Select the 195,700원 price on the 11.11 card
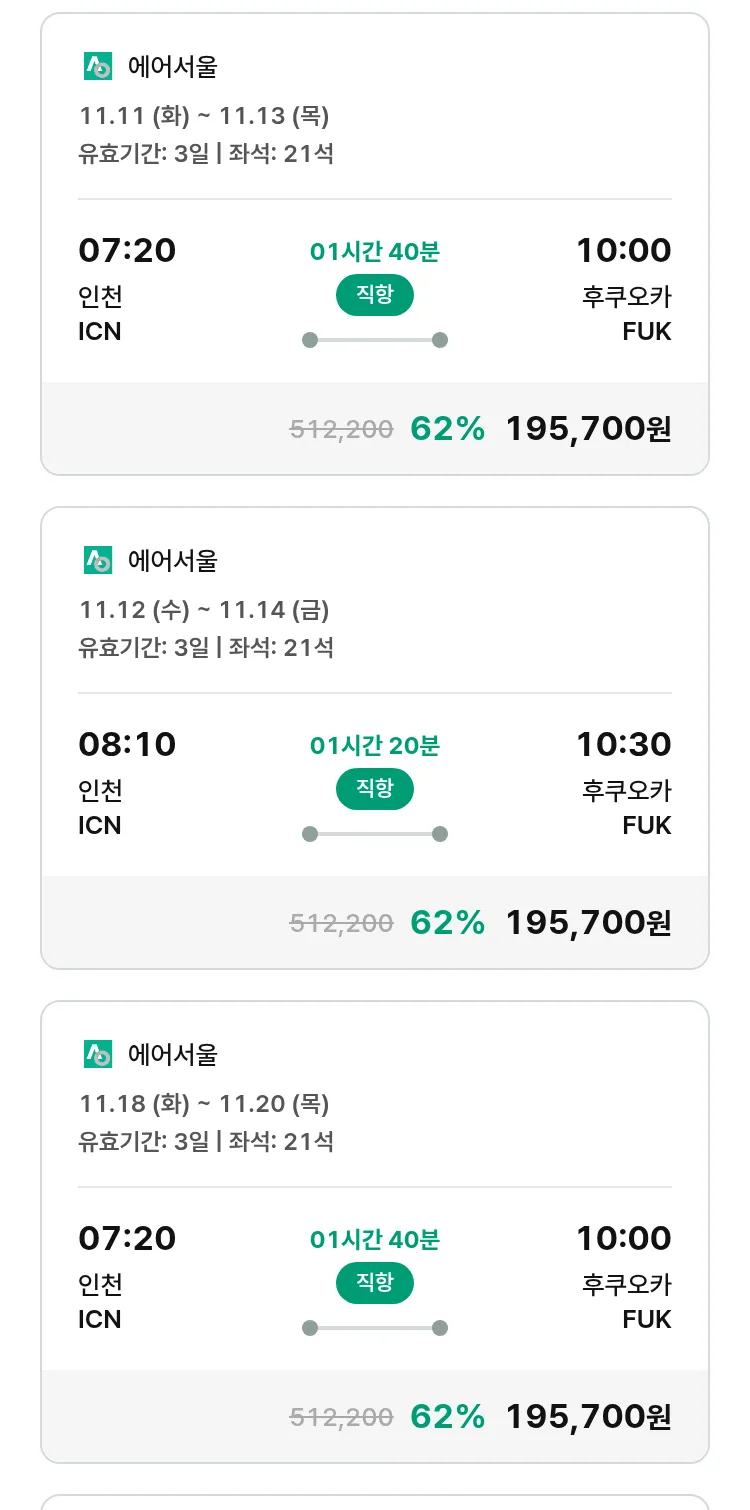 click(x=588, y=429)
